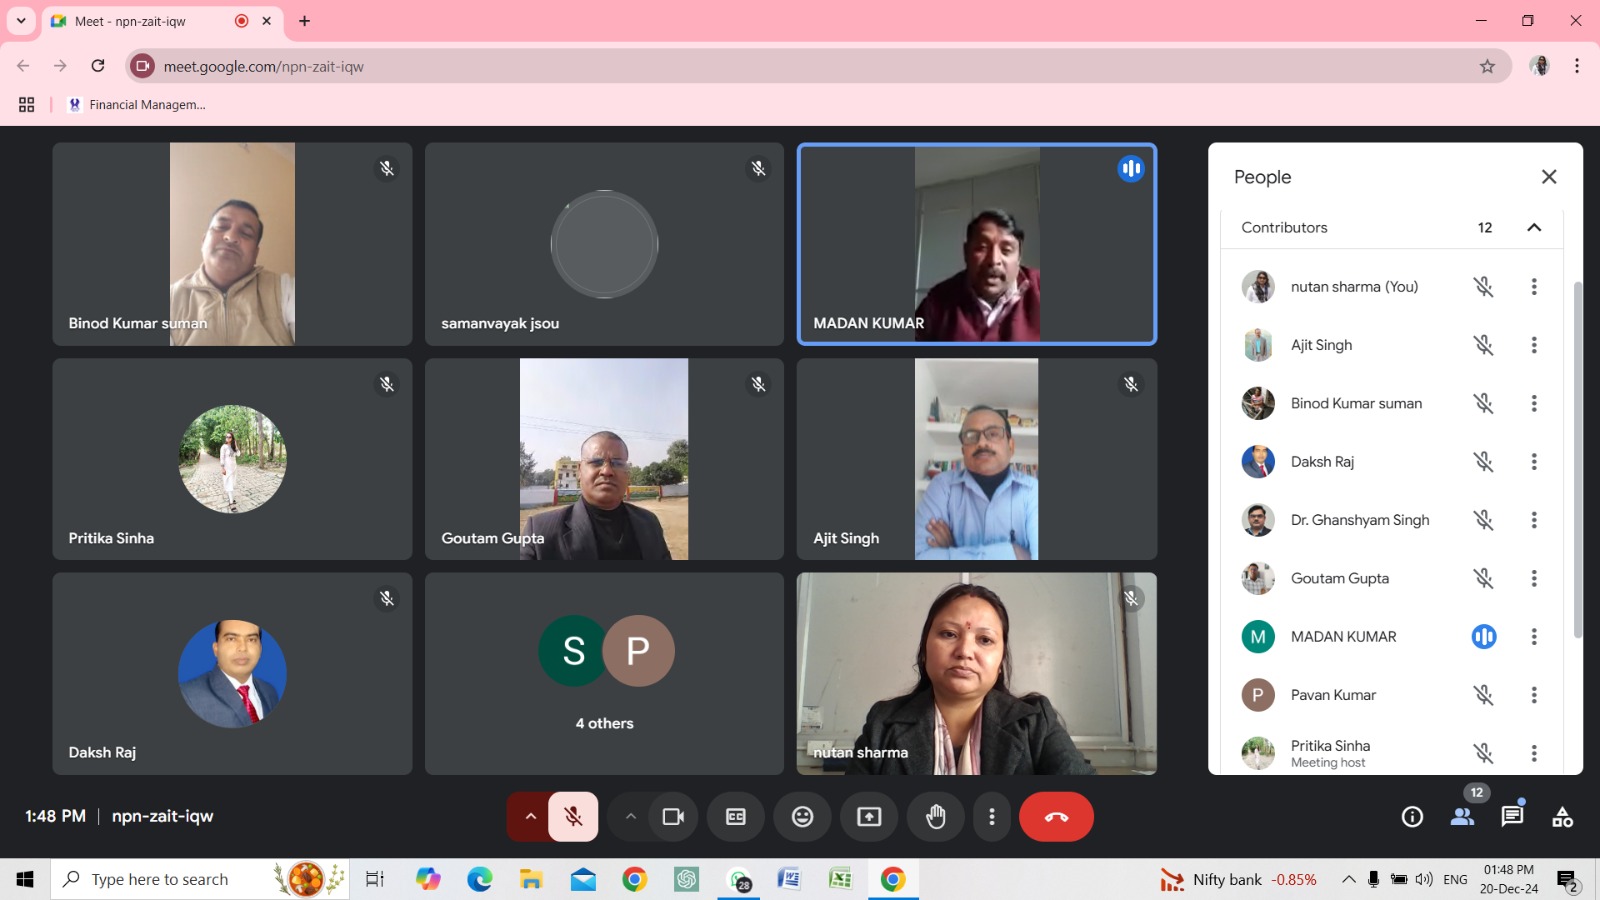Select the Binod Kumar suman video tile
The image size is (1600, 900).
pyautogui.click(x=232, y=244)
